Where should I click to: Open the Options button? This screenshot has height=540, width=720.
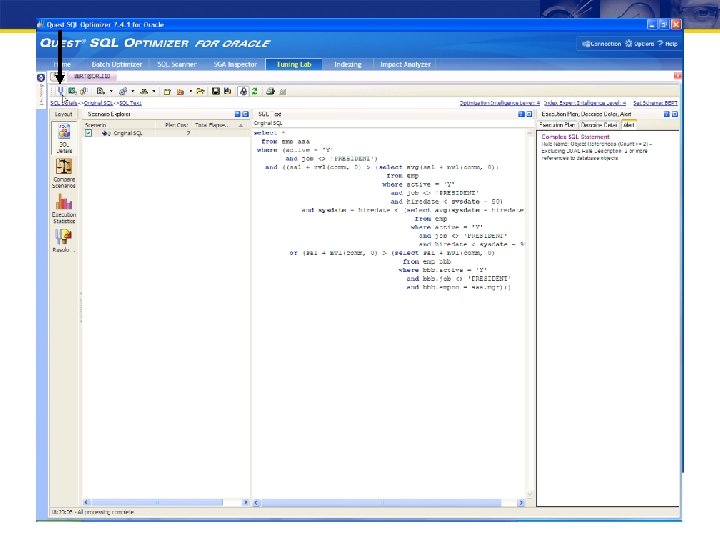[639, 44]
